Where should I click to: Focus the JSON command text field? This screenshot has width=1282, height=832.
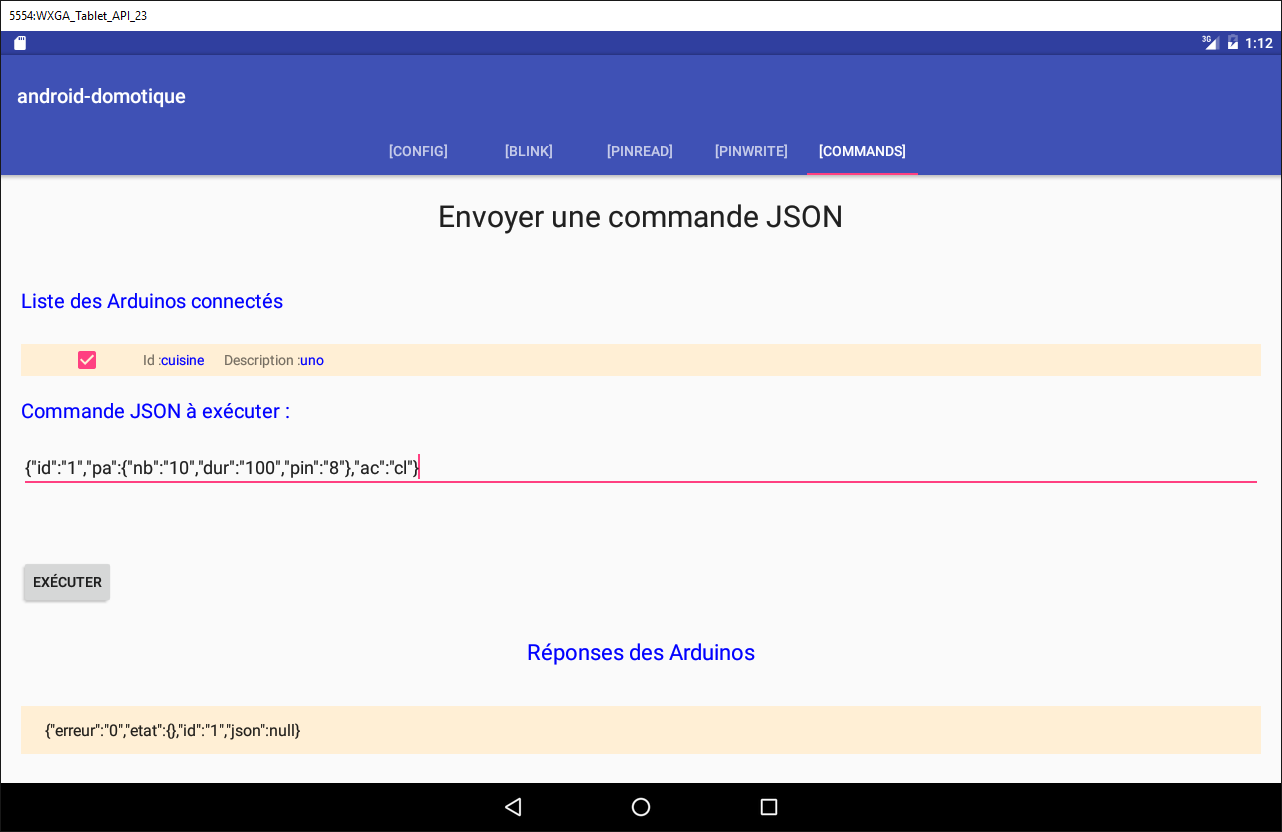pos(640,467)
